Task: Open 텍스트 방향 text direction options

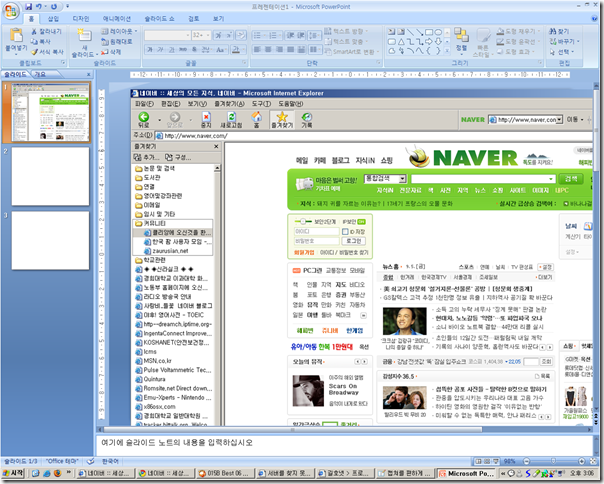Action: (x=346, y=31)
